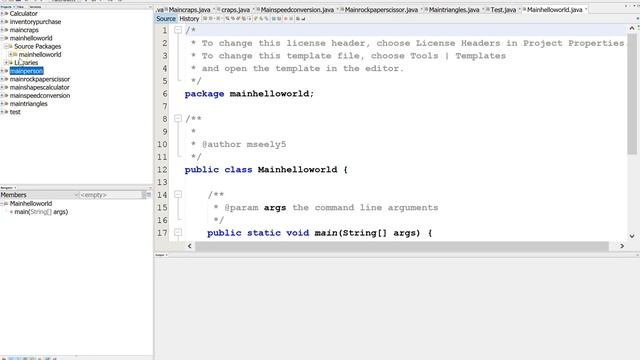Click the editor vertical scrollbar down arrow
This screenshot has height=360, width=640.
tap(632, 236)
